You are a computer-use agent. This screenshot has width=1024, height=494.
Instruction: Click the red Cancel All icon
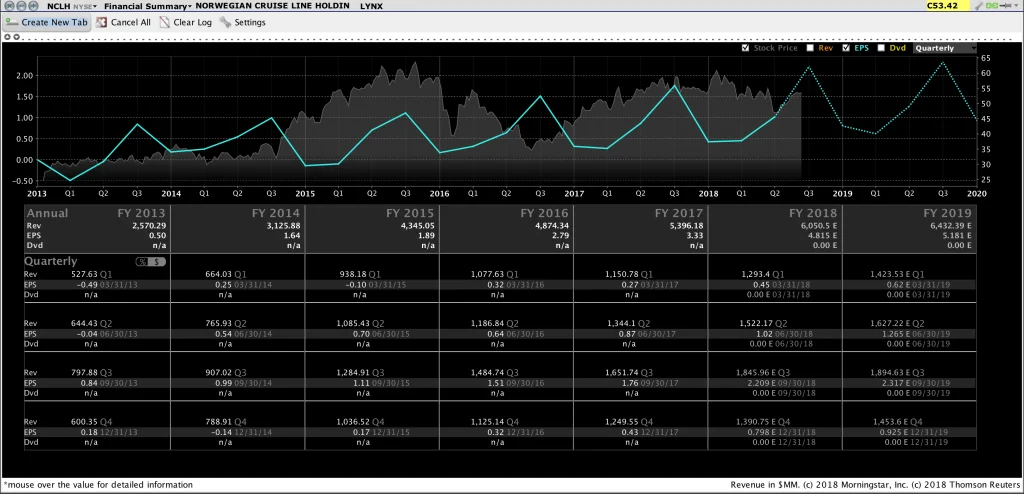(101, 22)
